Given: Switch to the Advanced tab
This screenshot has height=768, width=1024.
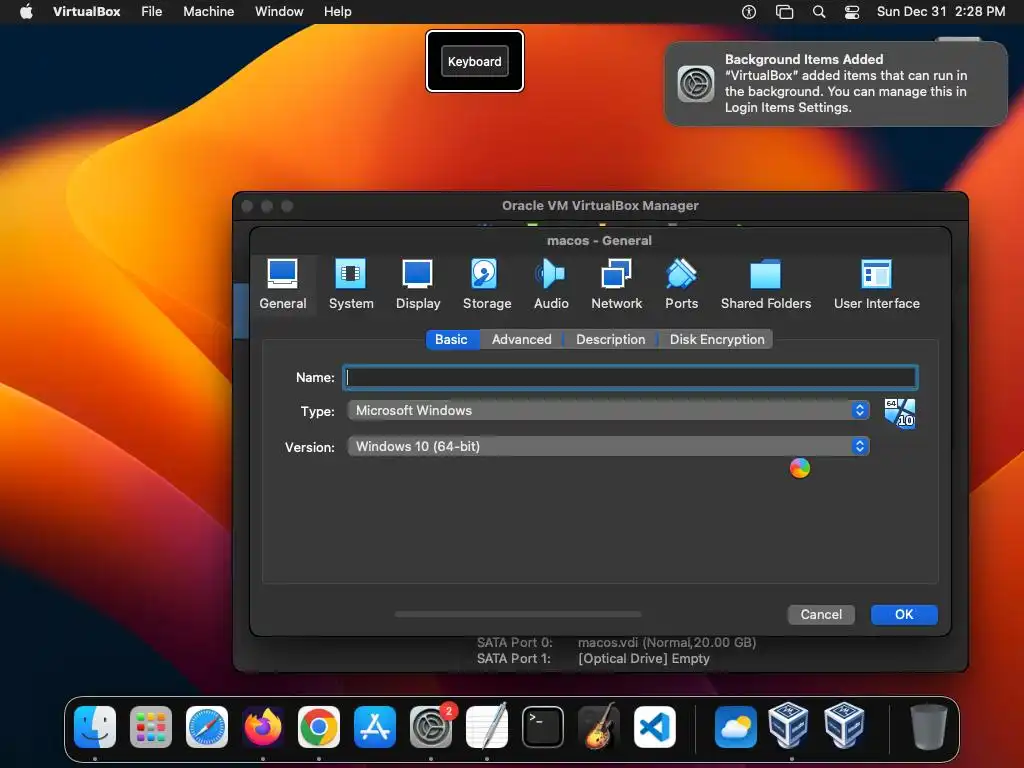Looking at the screenshot, I should (x=521, y=340).
